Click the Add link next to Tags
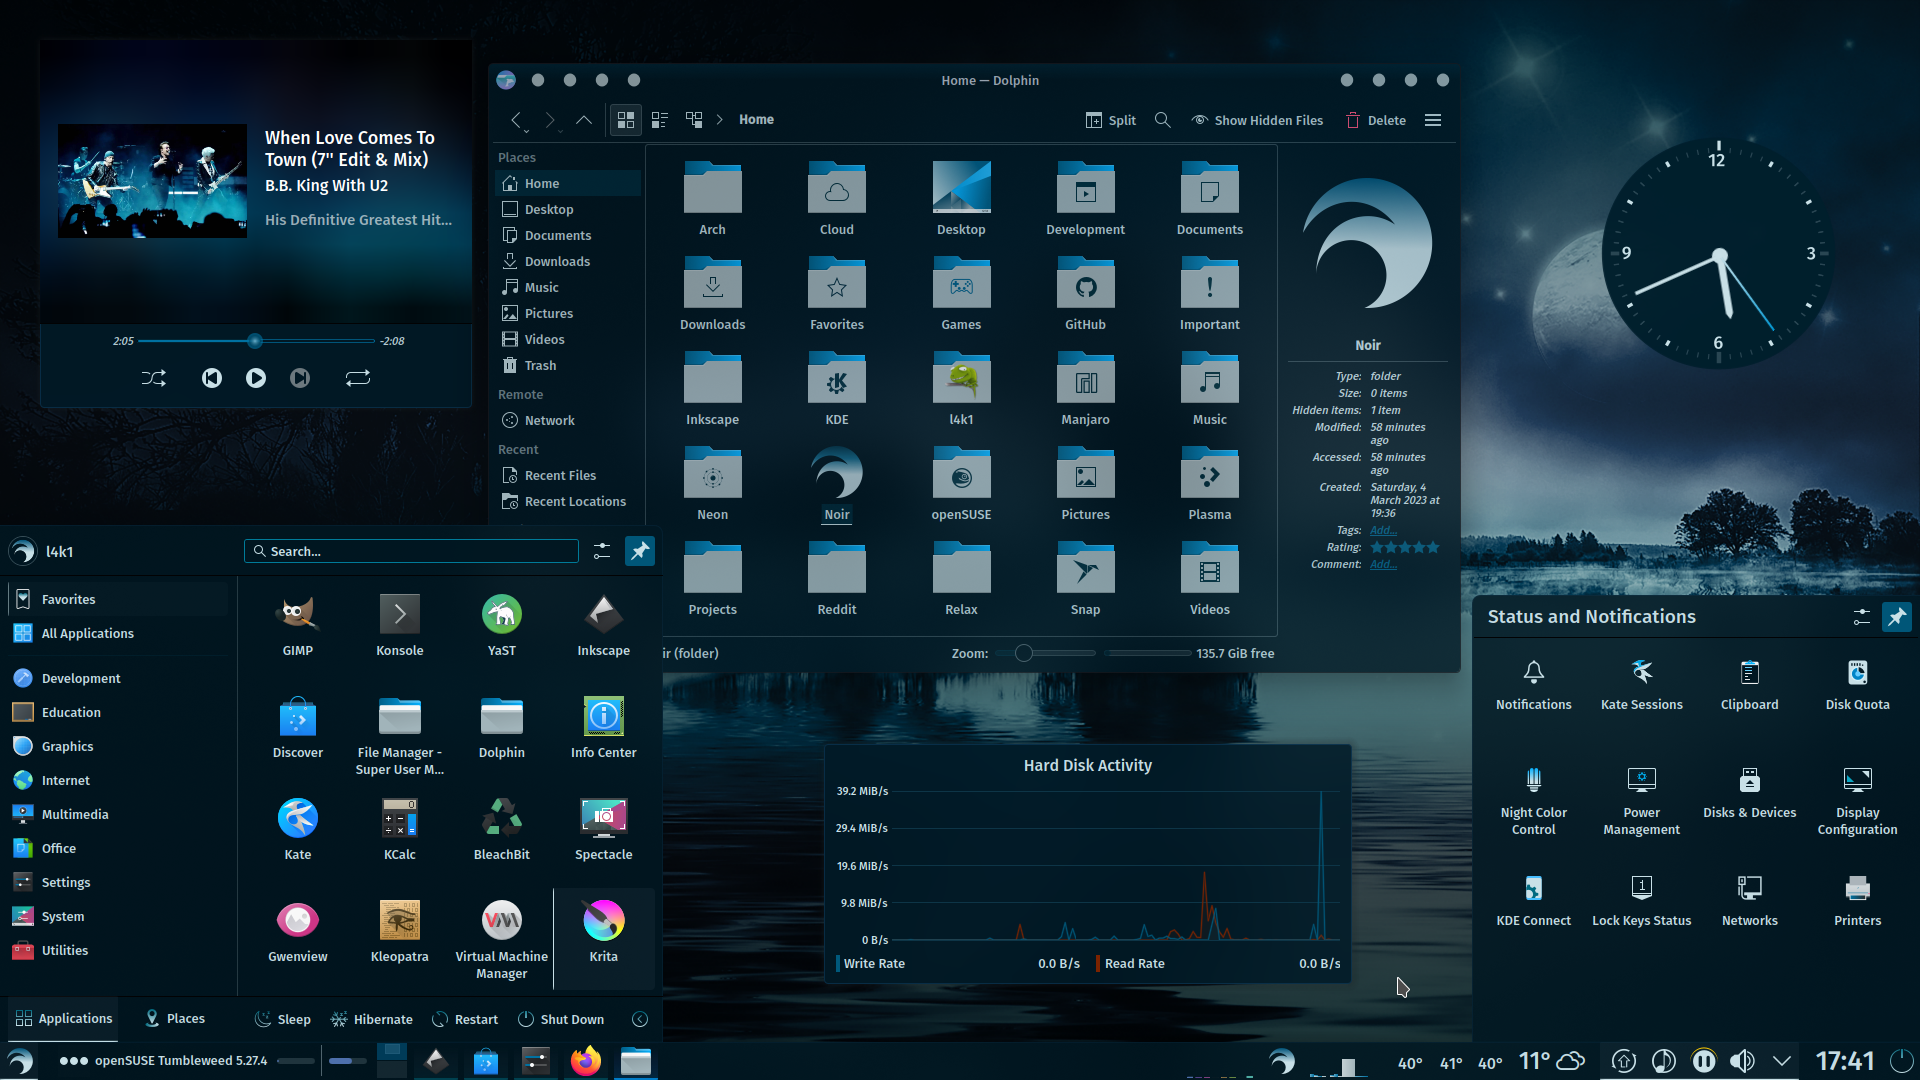The image size is (1920, 1080). [1383, 530]
